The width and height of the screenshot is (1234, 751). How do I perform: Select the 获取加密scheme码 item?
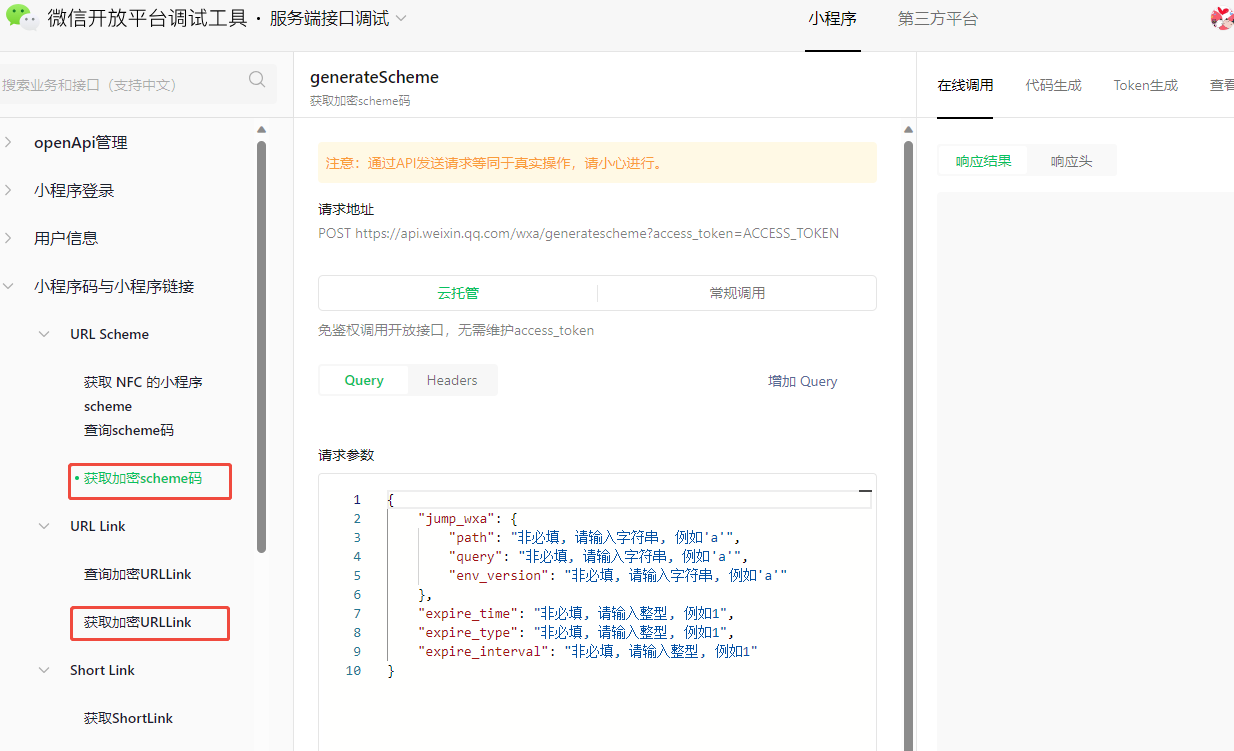click(143, 478)
